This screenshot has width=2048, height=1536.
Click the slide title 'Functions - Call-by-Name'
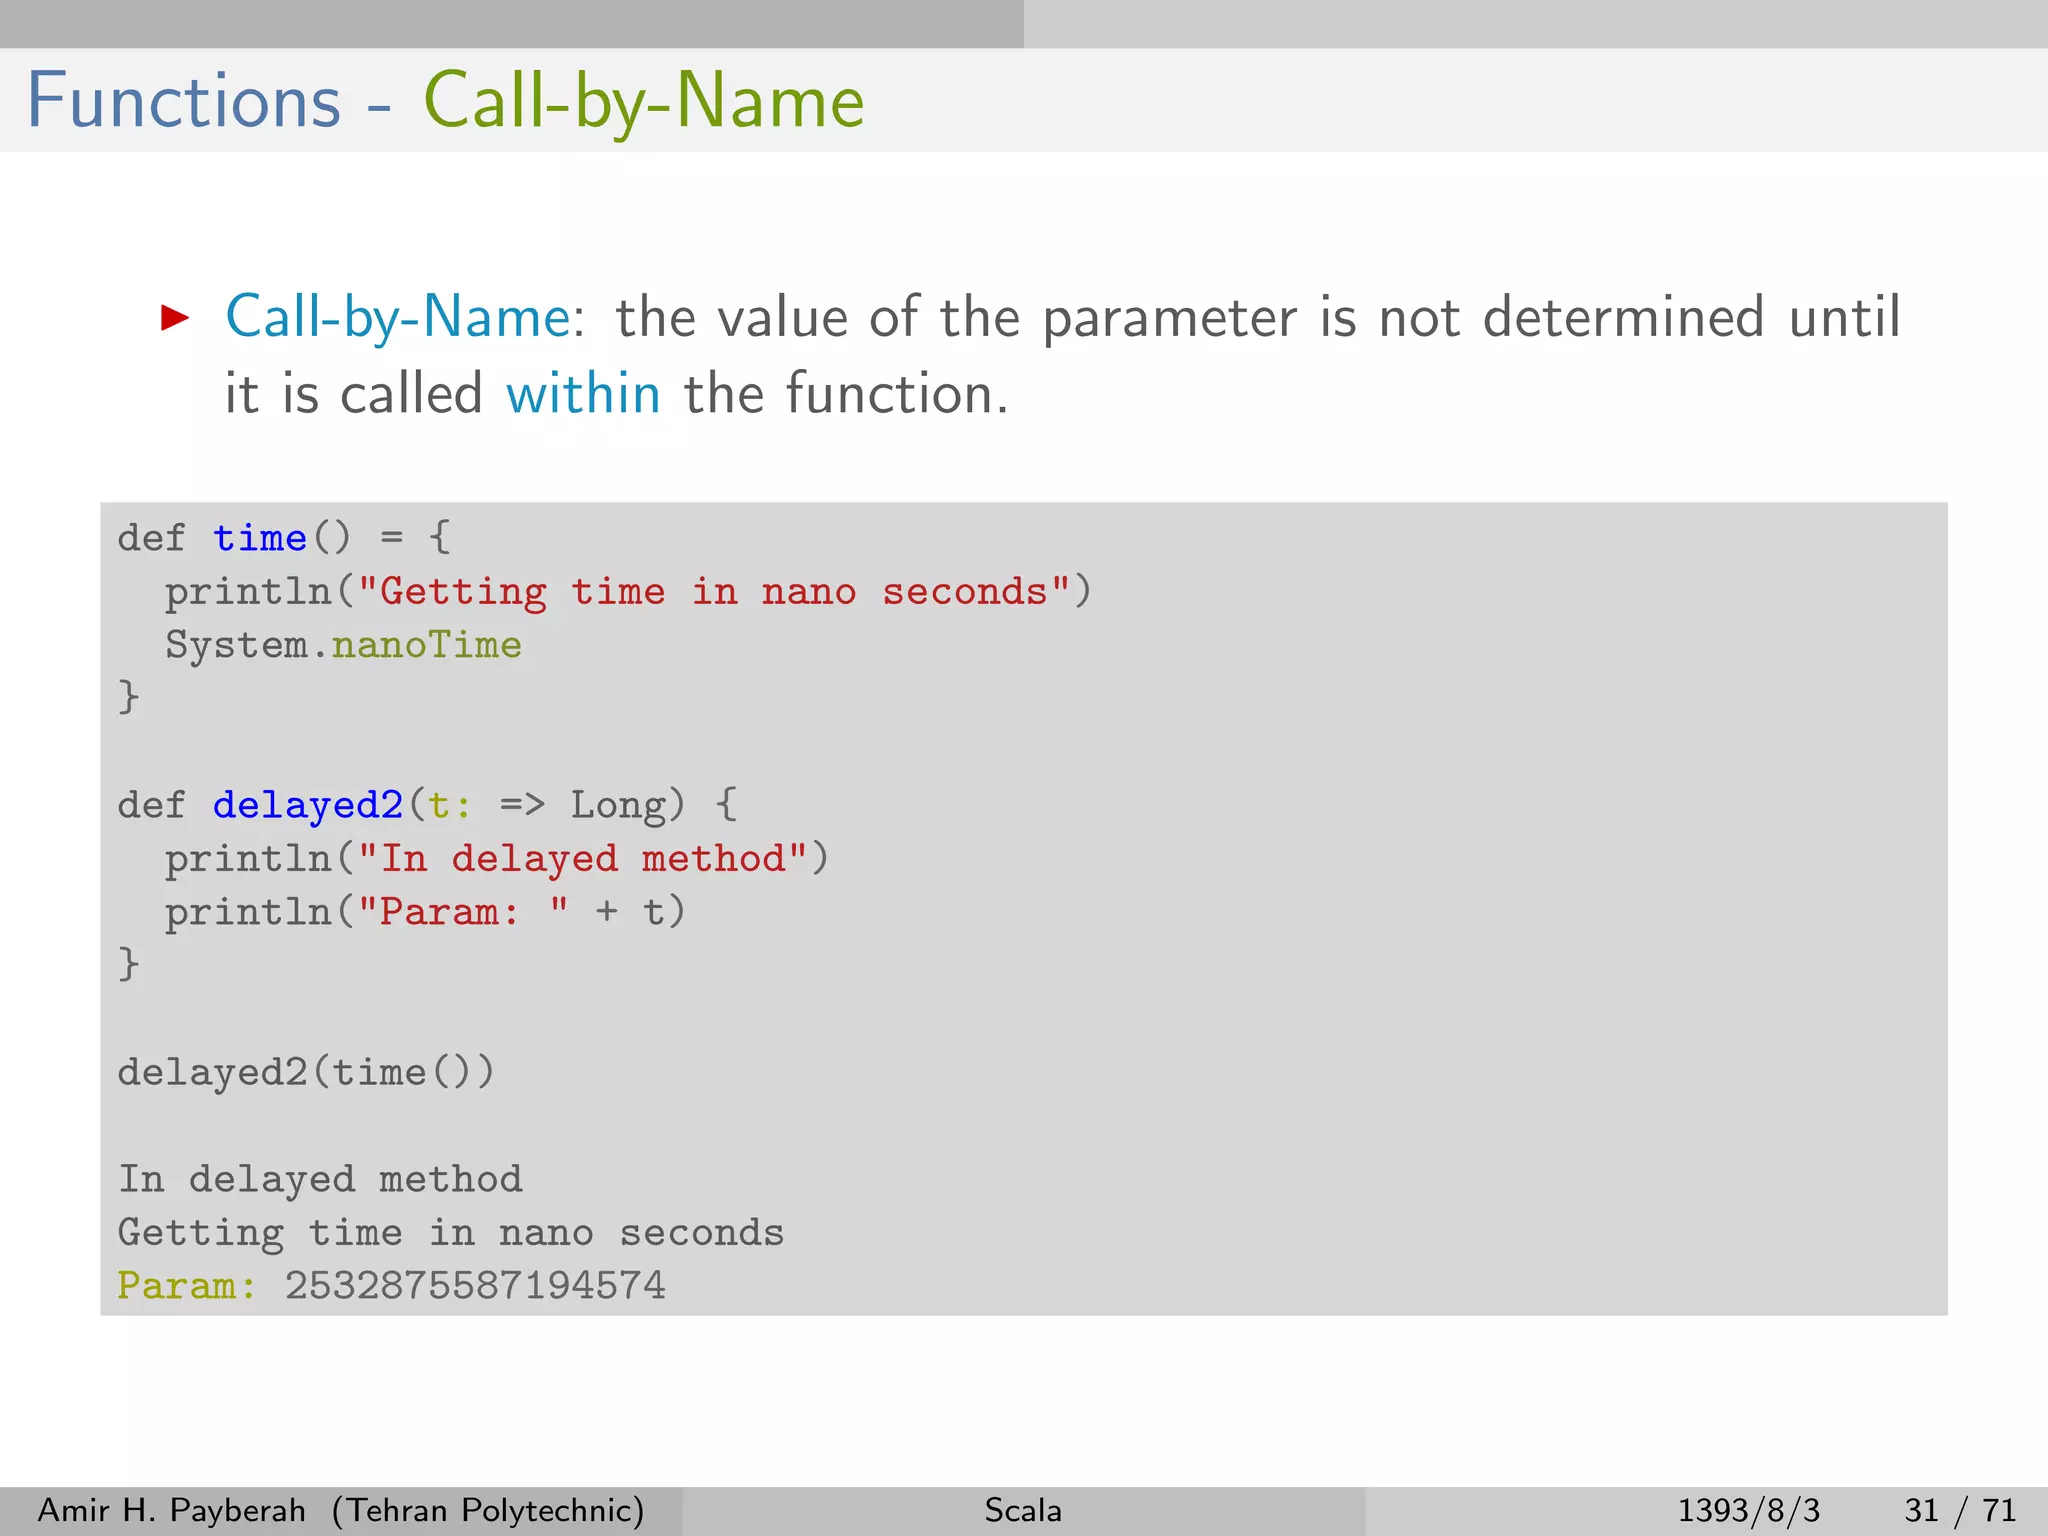coord(445,102)
